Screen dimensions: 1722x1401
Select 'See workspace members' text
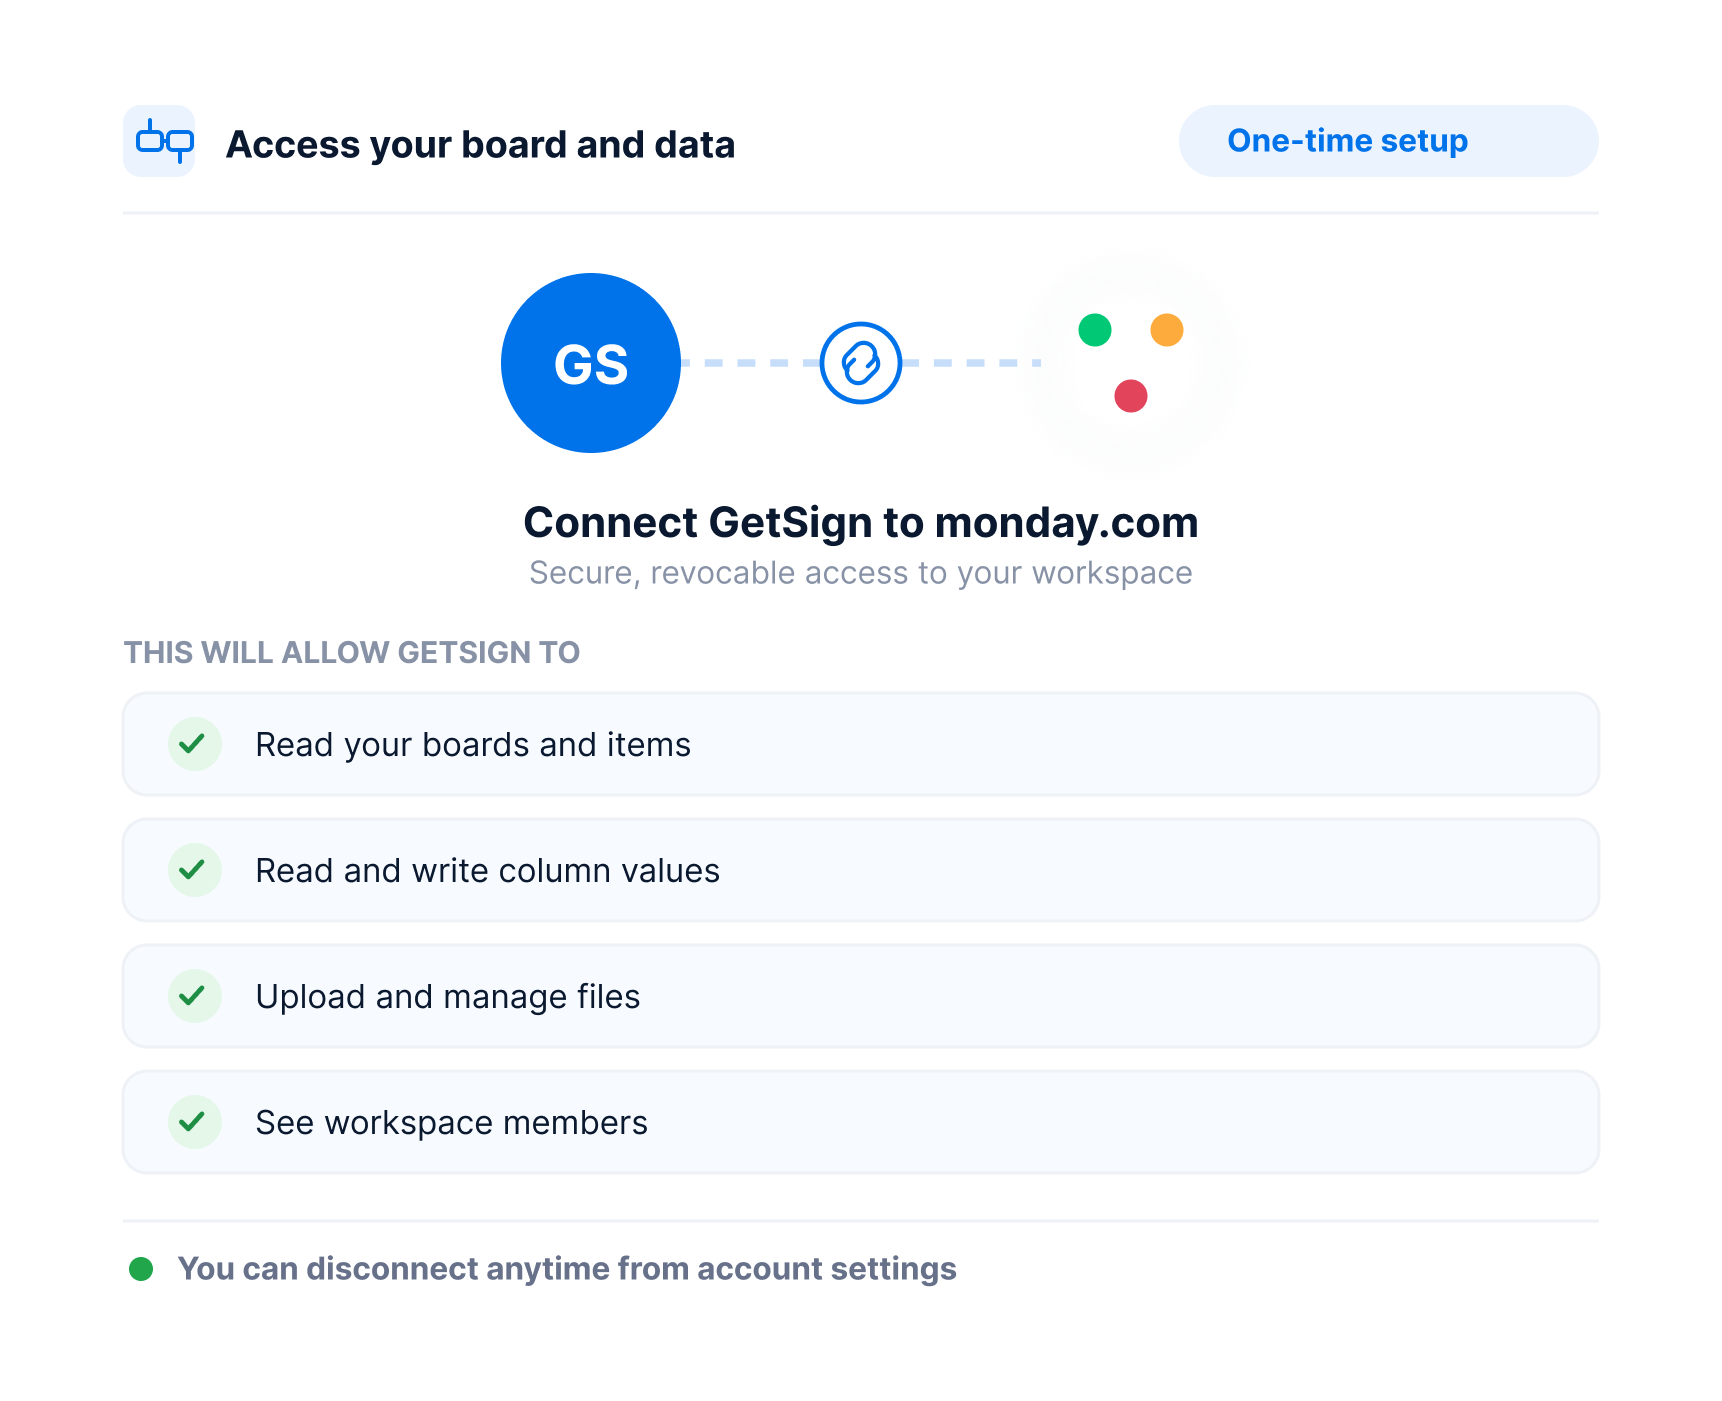point(452,1123)
